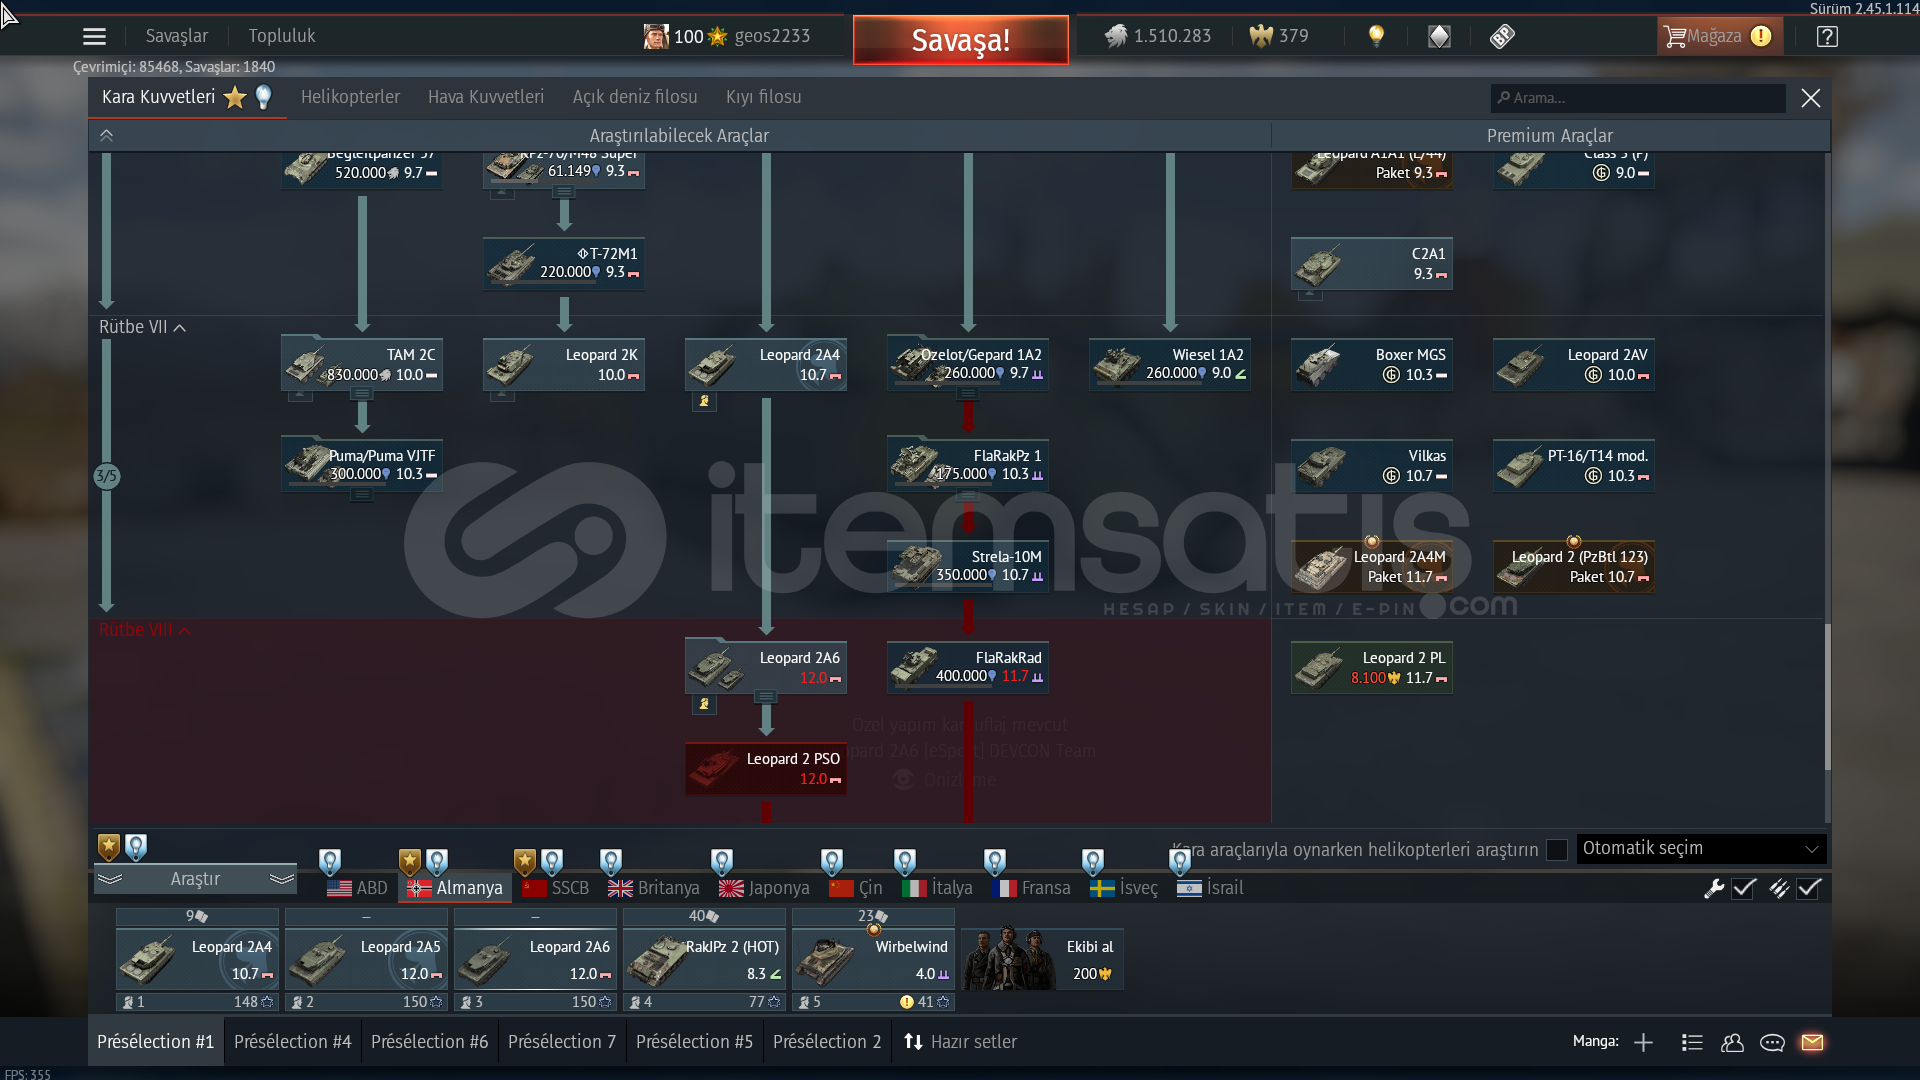The height and width of the screenshot is (1080, 1920).
Task: Click the research tree vertical scrollbar
Action: click(x=1827, y=697)
